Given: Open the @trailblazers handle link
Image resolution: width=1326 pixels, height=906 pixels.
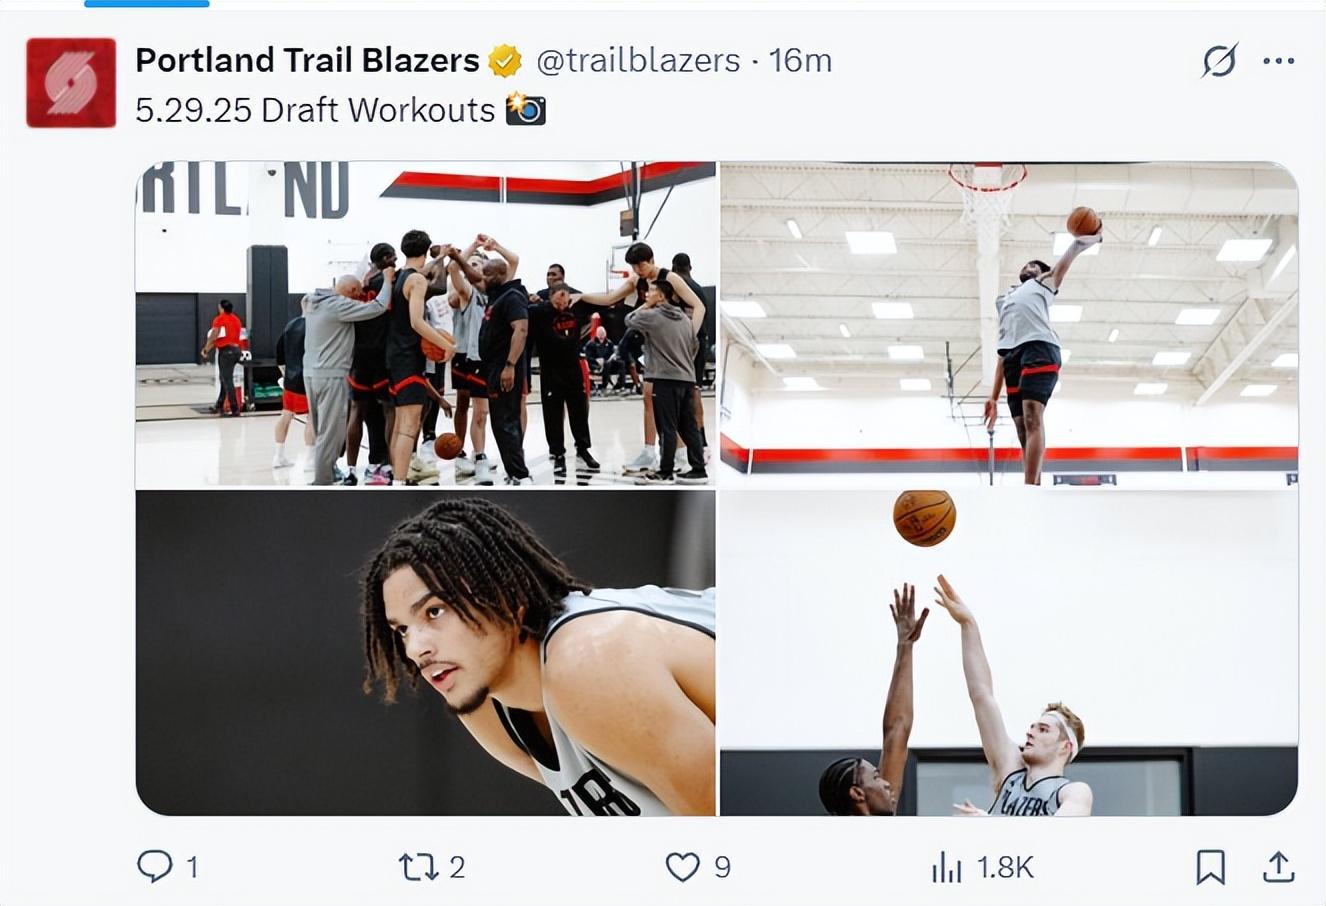Looking at the screenshot, I should [638, 61].
